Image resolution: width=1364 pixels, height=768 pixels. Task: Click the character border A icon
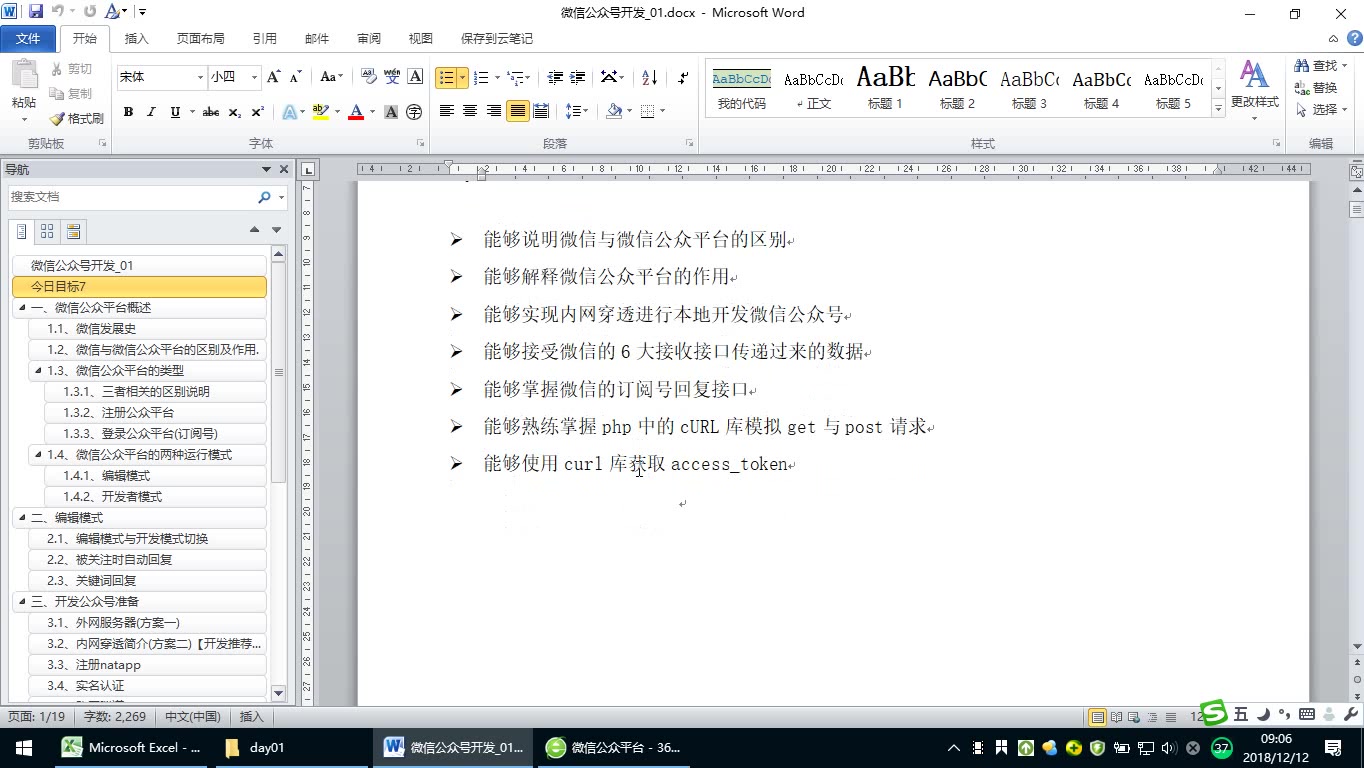[x=415, y=77]
